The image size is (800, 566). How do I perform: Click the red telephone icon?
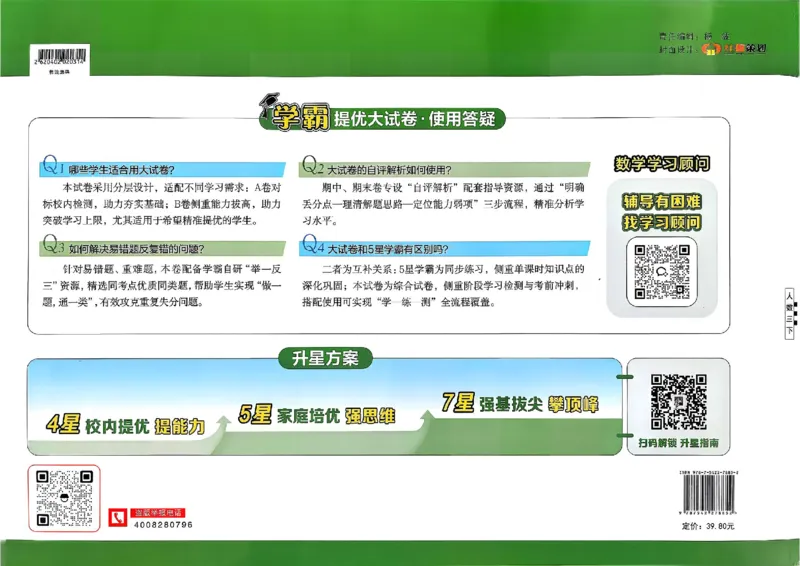(118, 518)
